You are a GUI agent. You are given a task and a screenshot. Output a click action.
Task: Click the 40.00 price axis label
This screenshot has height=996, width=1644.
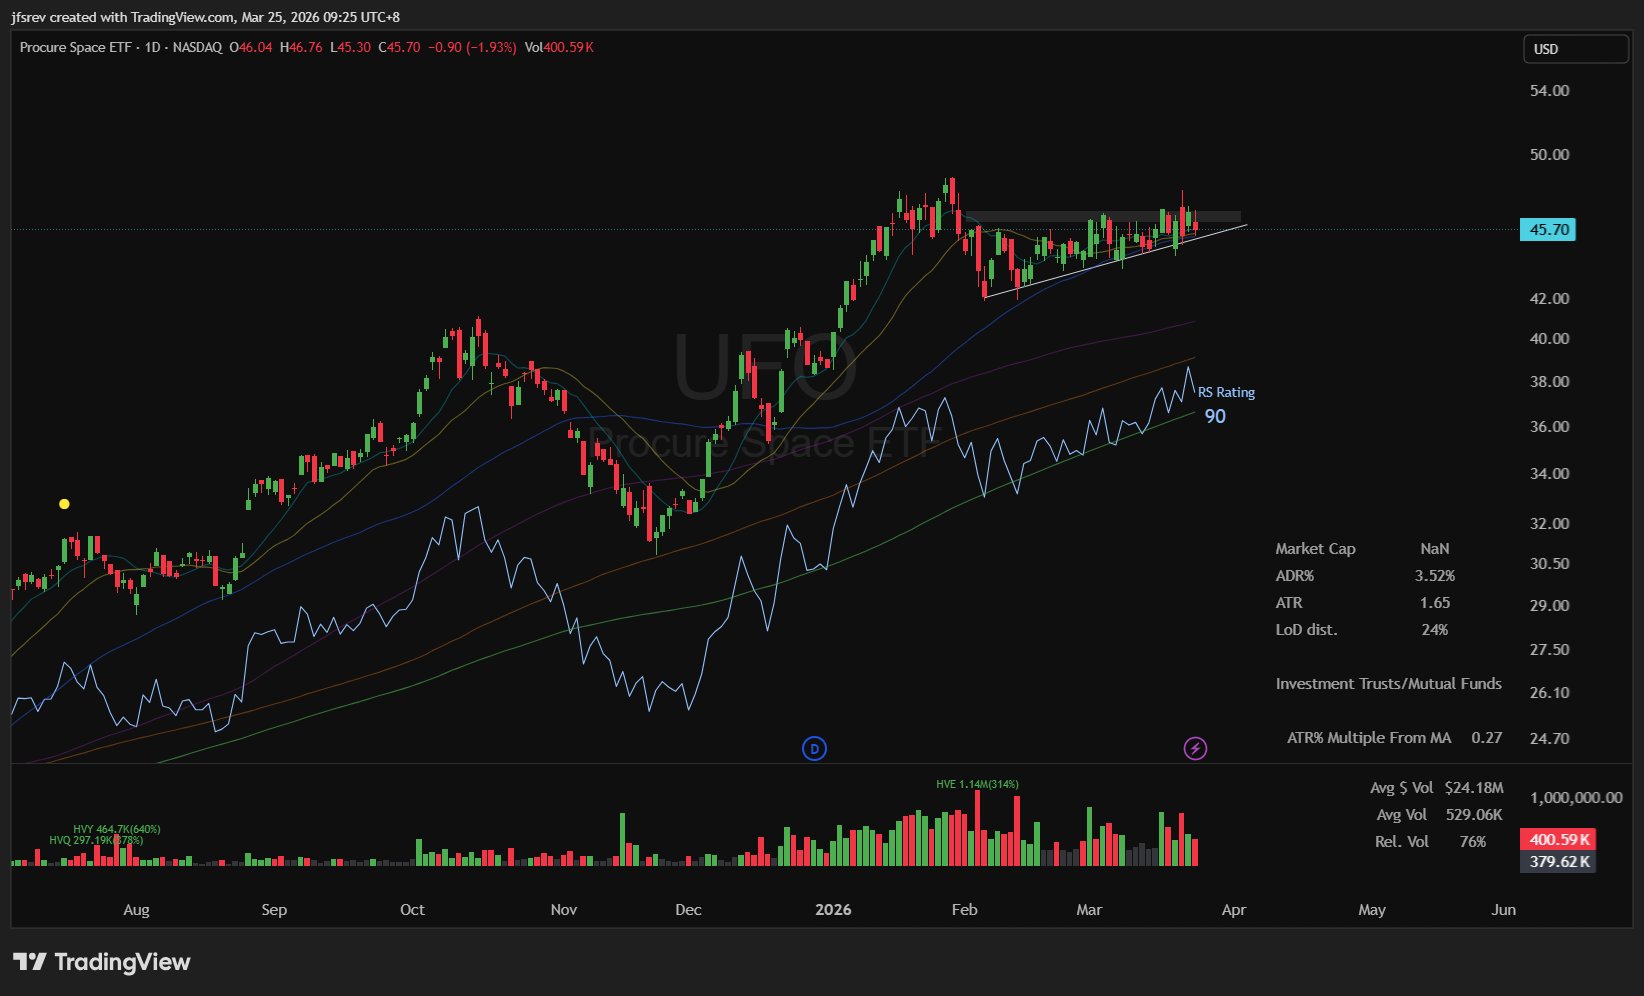[x=1549, y=338]
